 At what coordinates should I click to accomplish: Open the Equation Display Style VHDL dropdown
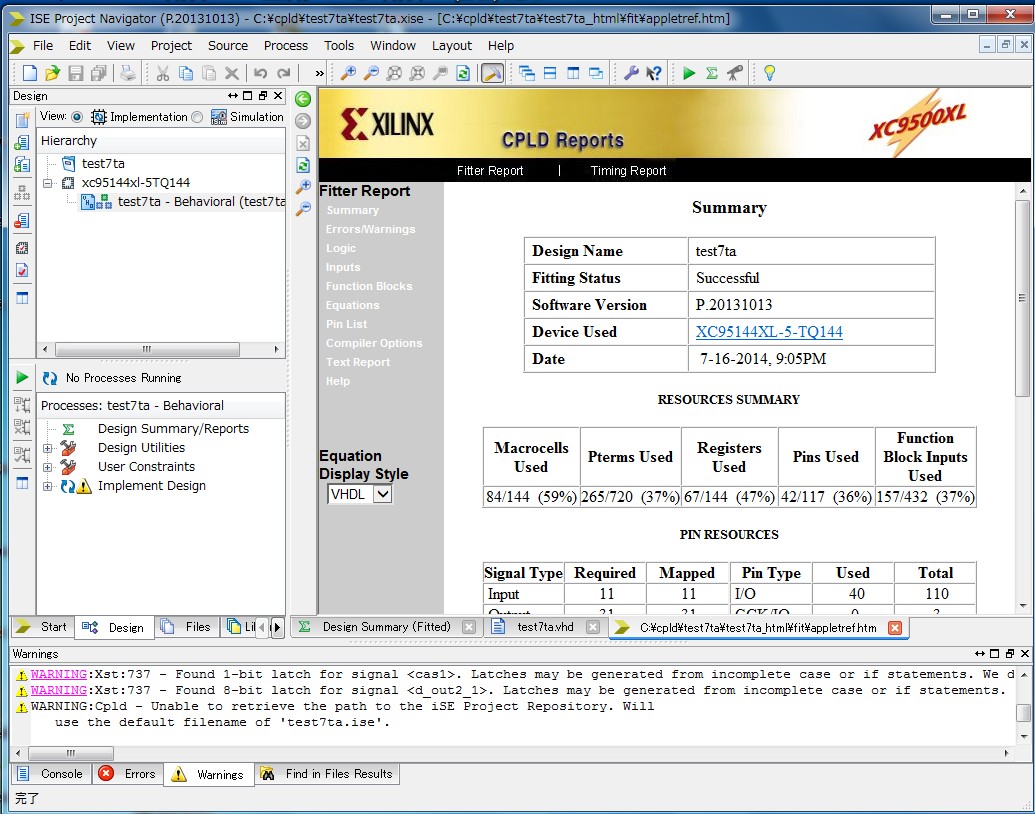click(x=360, y=494)
